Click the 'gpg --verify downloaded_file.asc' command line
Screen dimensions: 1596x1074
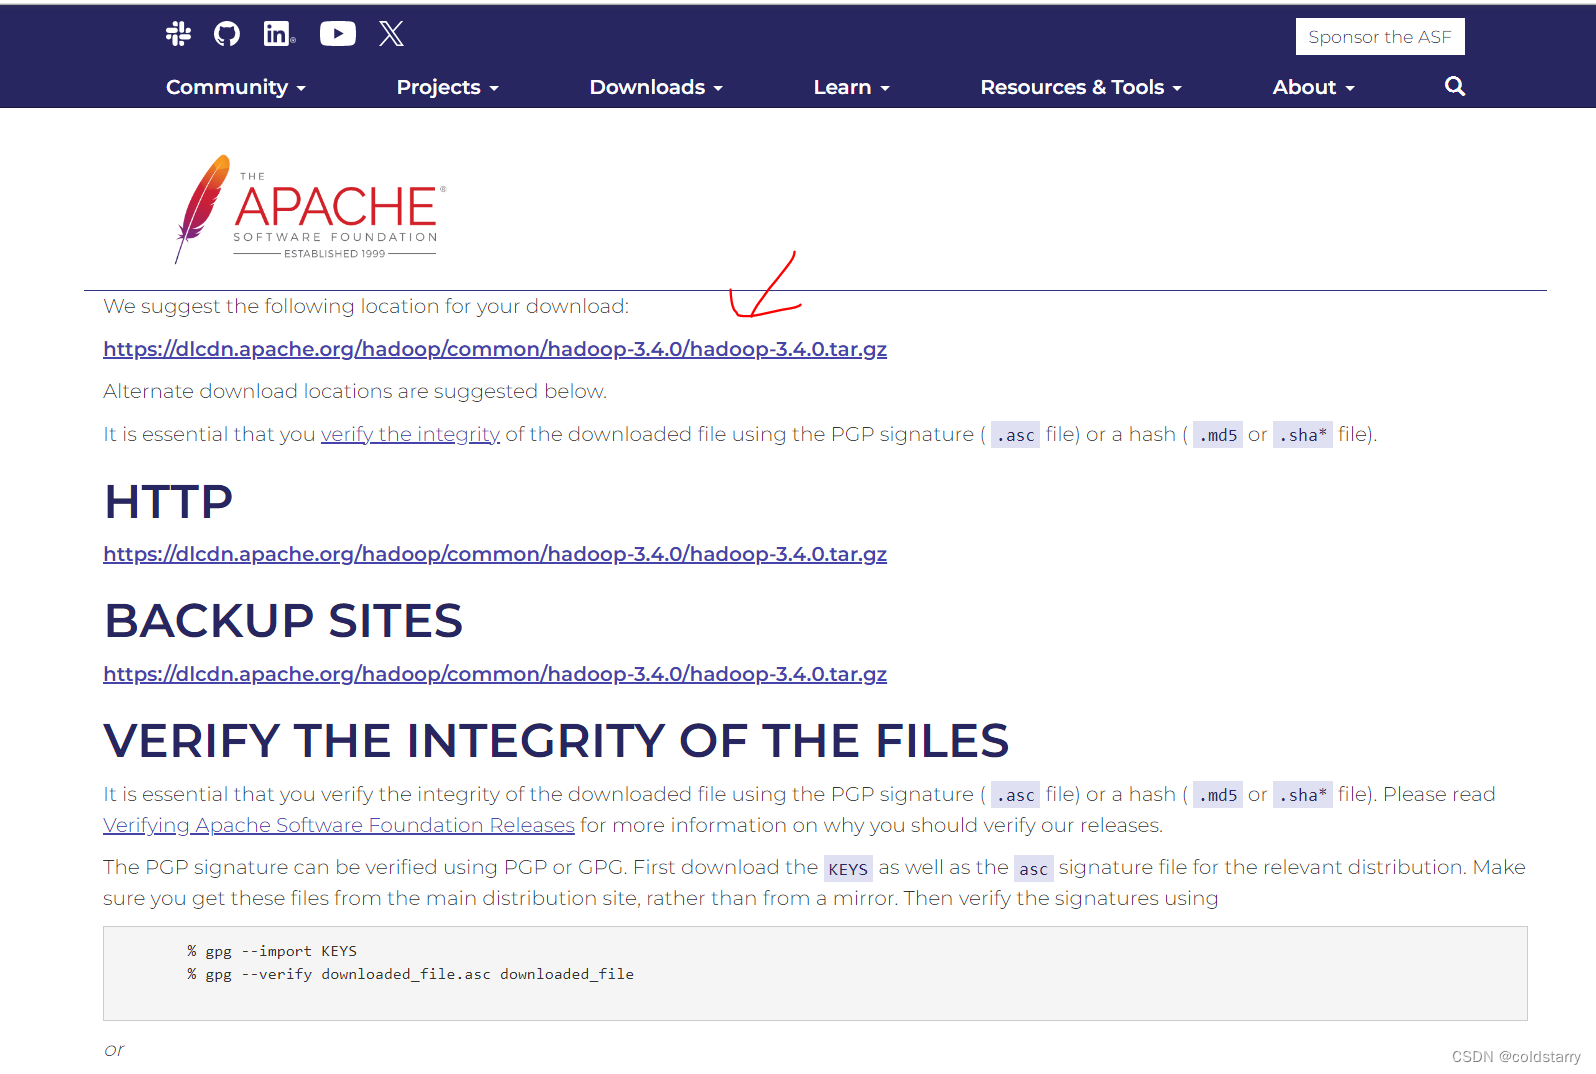[410, 974]
